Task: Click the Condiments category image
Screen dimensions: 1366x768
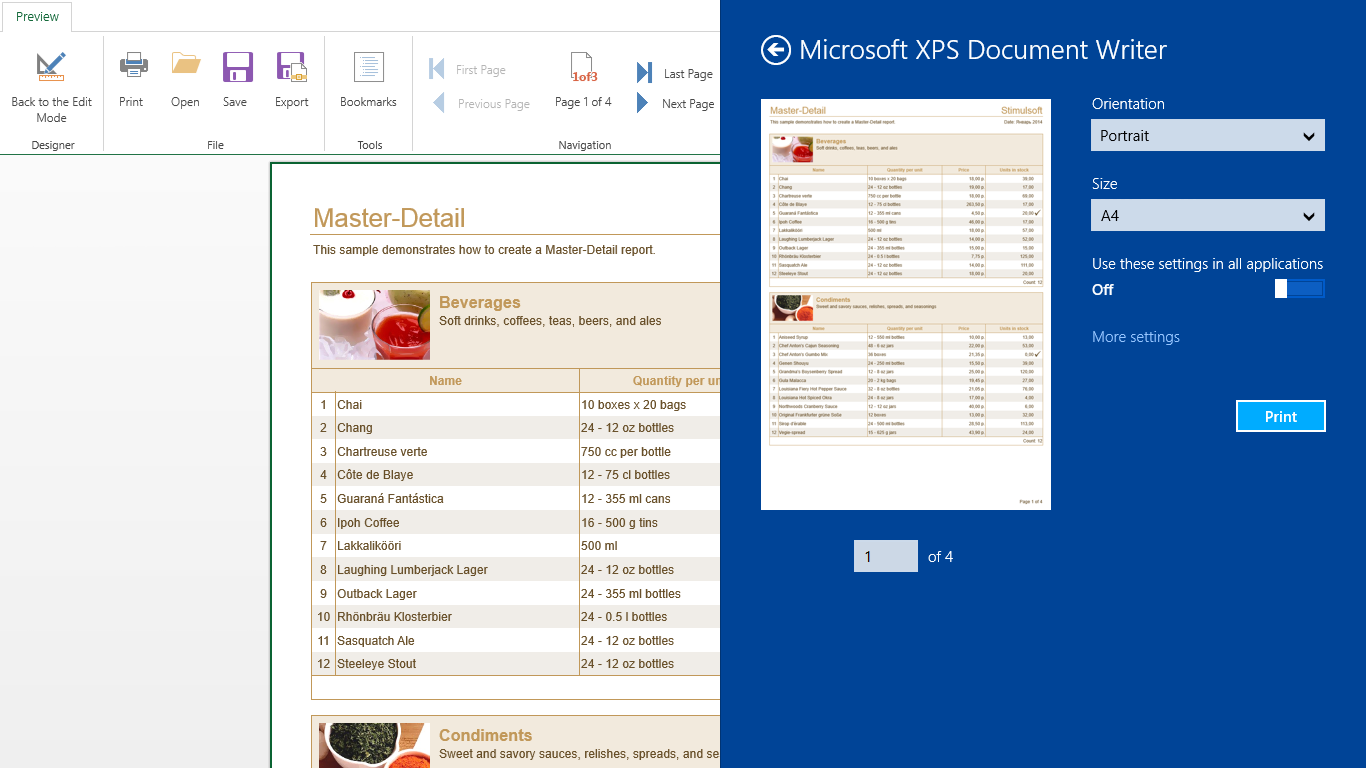Action: click(374, 745)
